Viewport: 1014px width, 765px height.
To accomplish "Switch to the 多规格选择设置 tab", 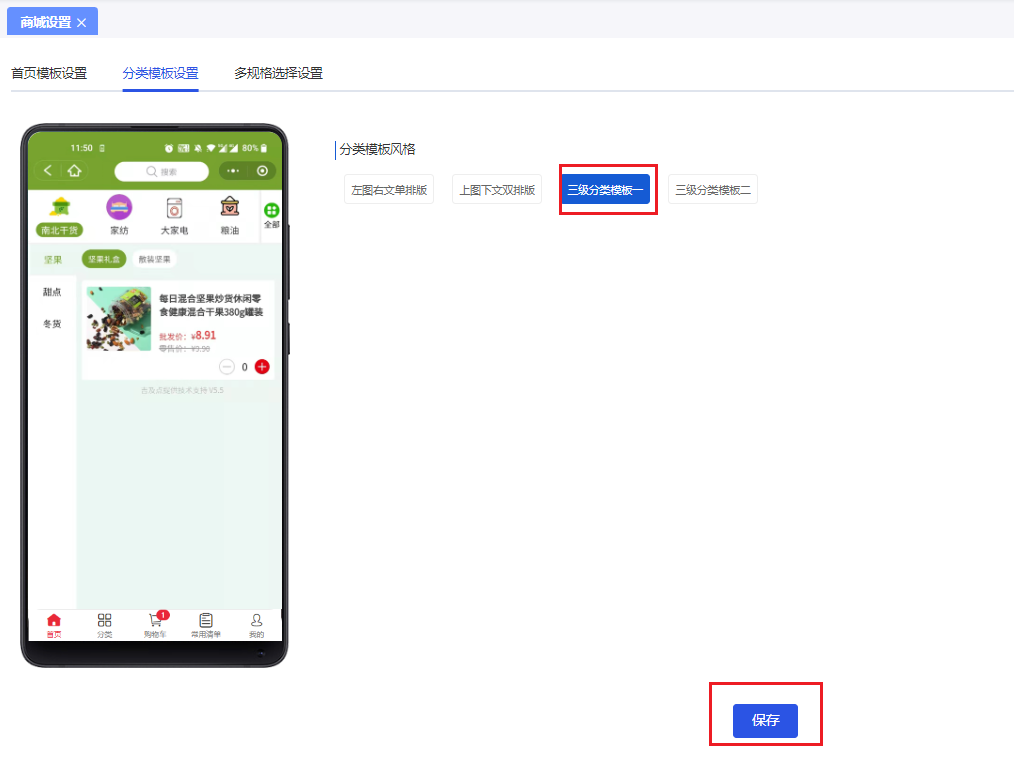I will tap(277, 73).
